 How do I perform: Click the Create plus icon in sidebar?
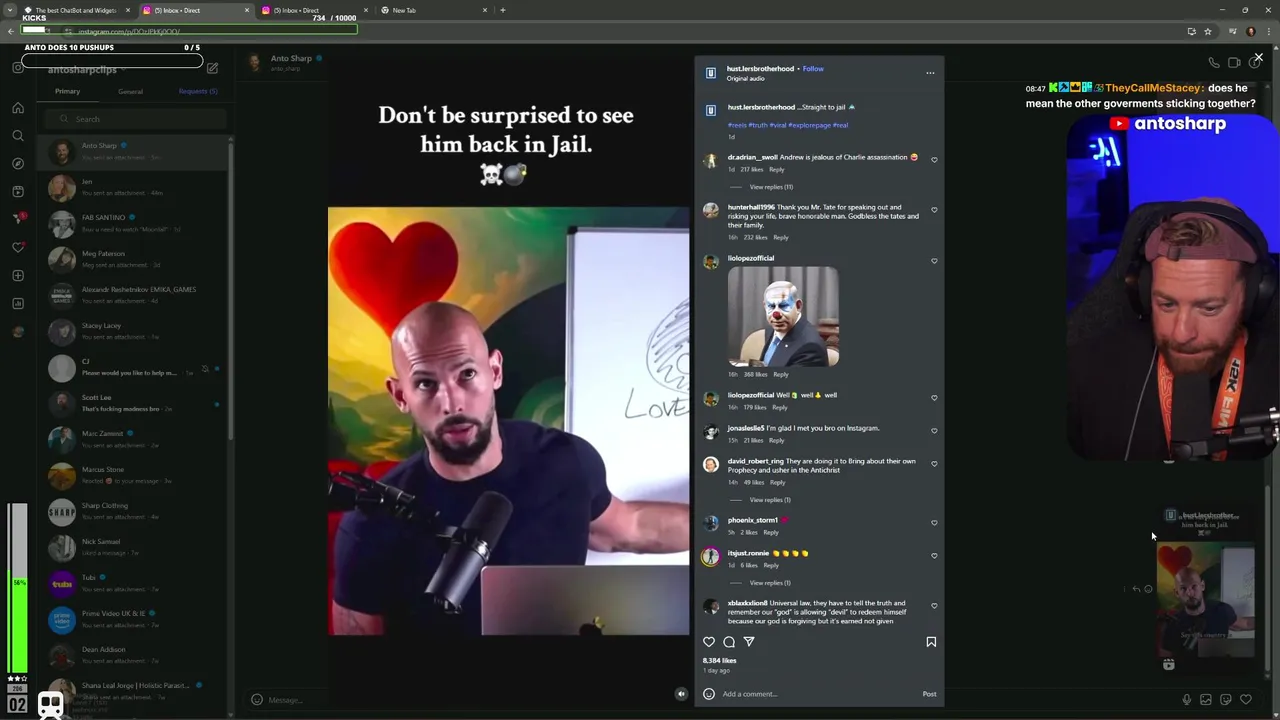click(18, 275)
